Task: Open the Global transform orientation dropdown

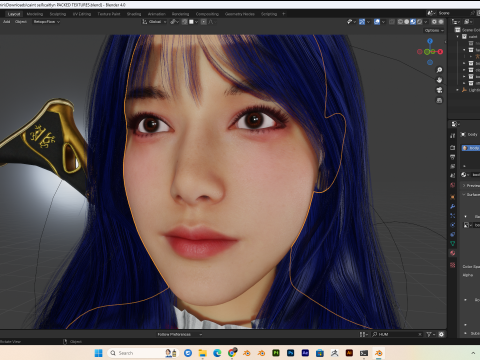Action: coord(154,22)
